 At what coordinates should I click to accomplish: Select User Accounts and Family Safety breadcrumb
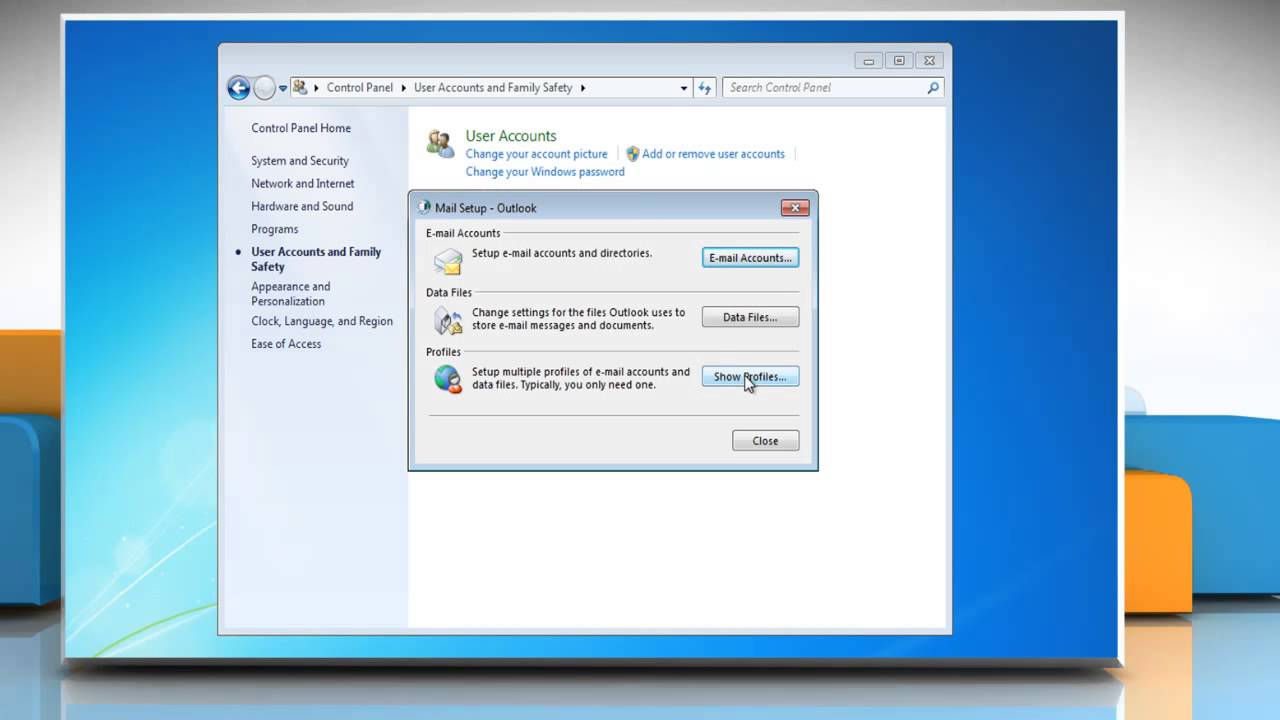pyautogui.click(x=493, y=88)
